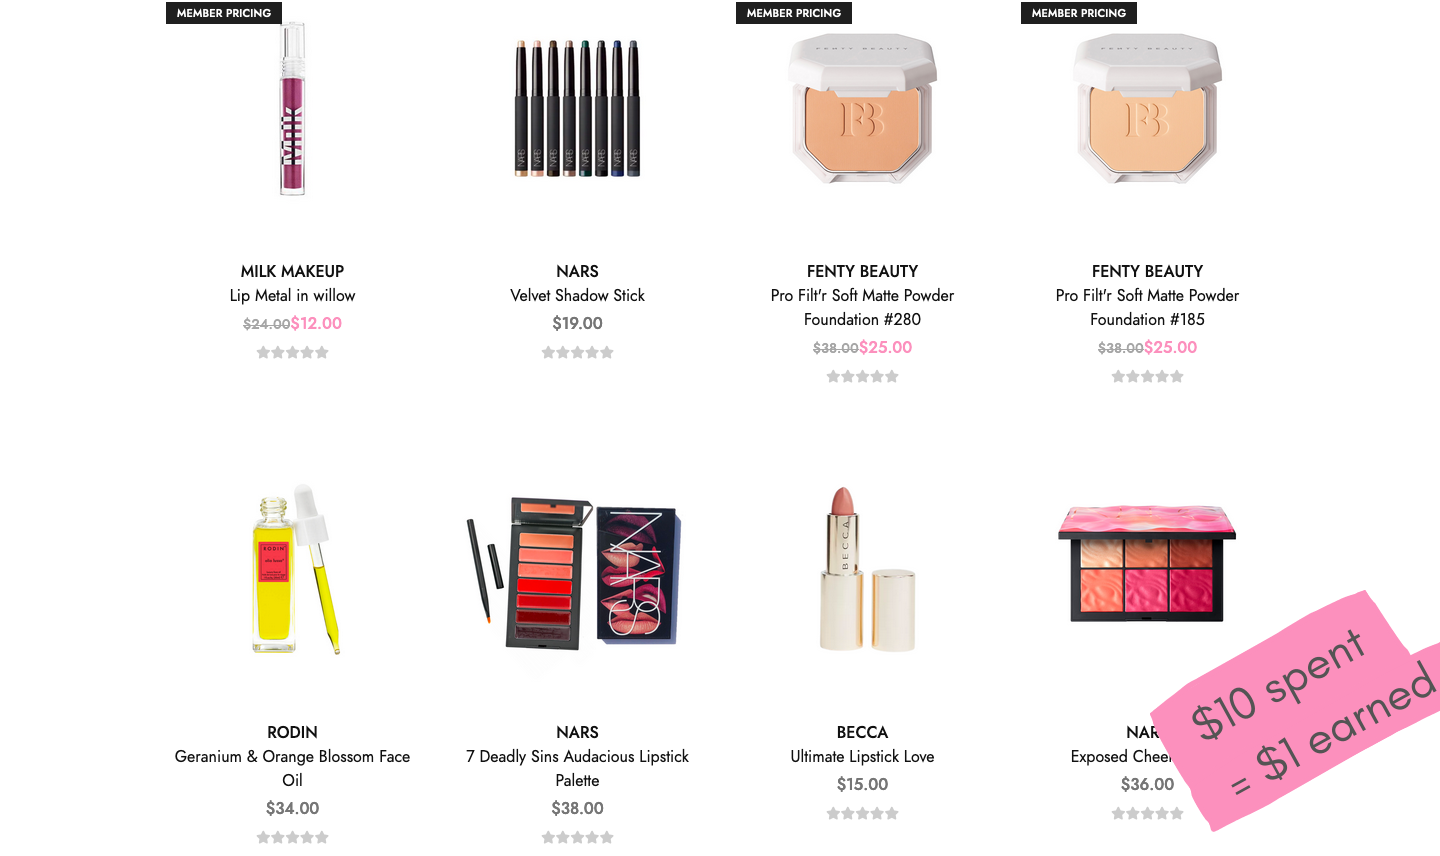
Task: Click the star rating under Ultimate Lipstick Love
Action: coord(862,813)
